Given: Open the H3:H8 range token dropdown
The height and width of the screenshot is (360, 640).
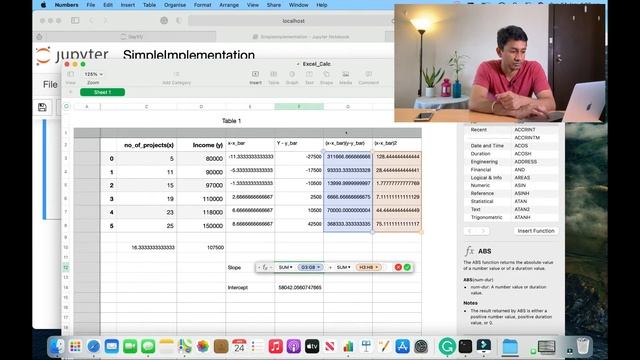Looking at the screenshot, I should point(369,267).
